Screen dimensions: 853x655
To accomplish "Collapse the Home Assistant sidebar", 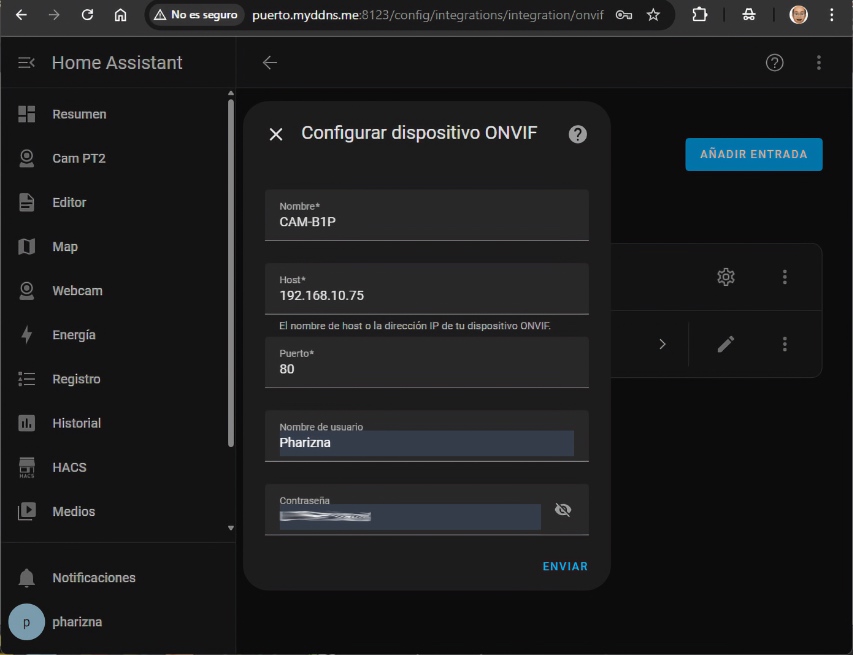I will (26, 63).
